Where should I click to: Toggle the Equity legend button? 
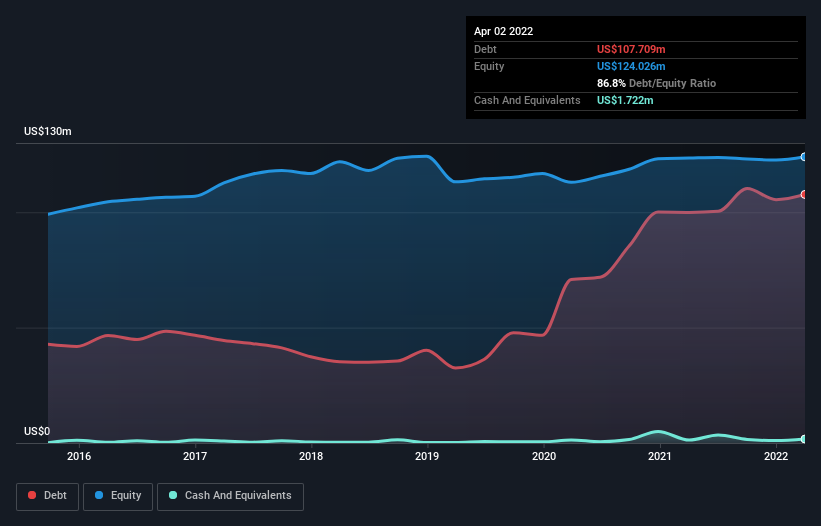[118, 496]
